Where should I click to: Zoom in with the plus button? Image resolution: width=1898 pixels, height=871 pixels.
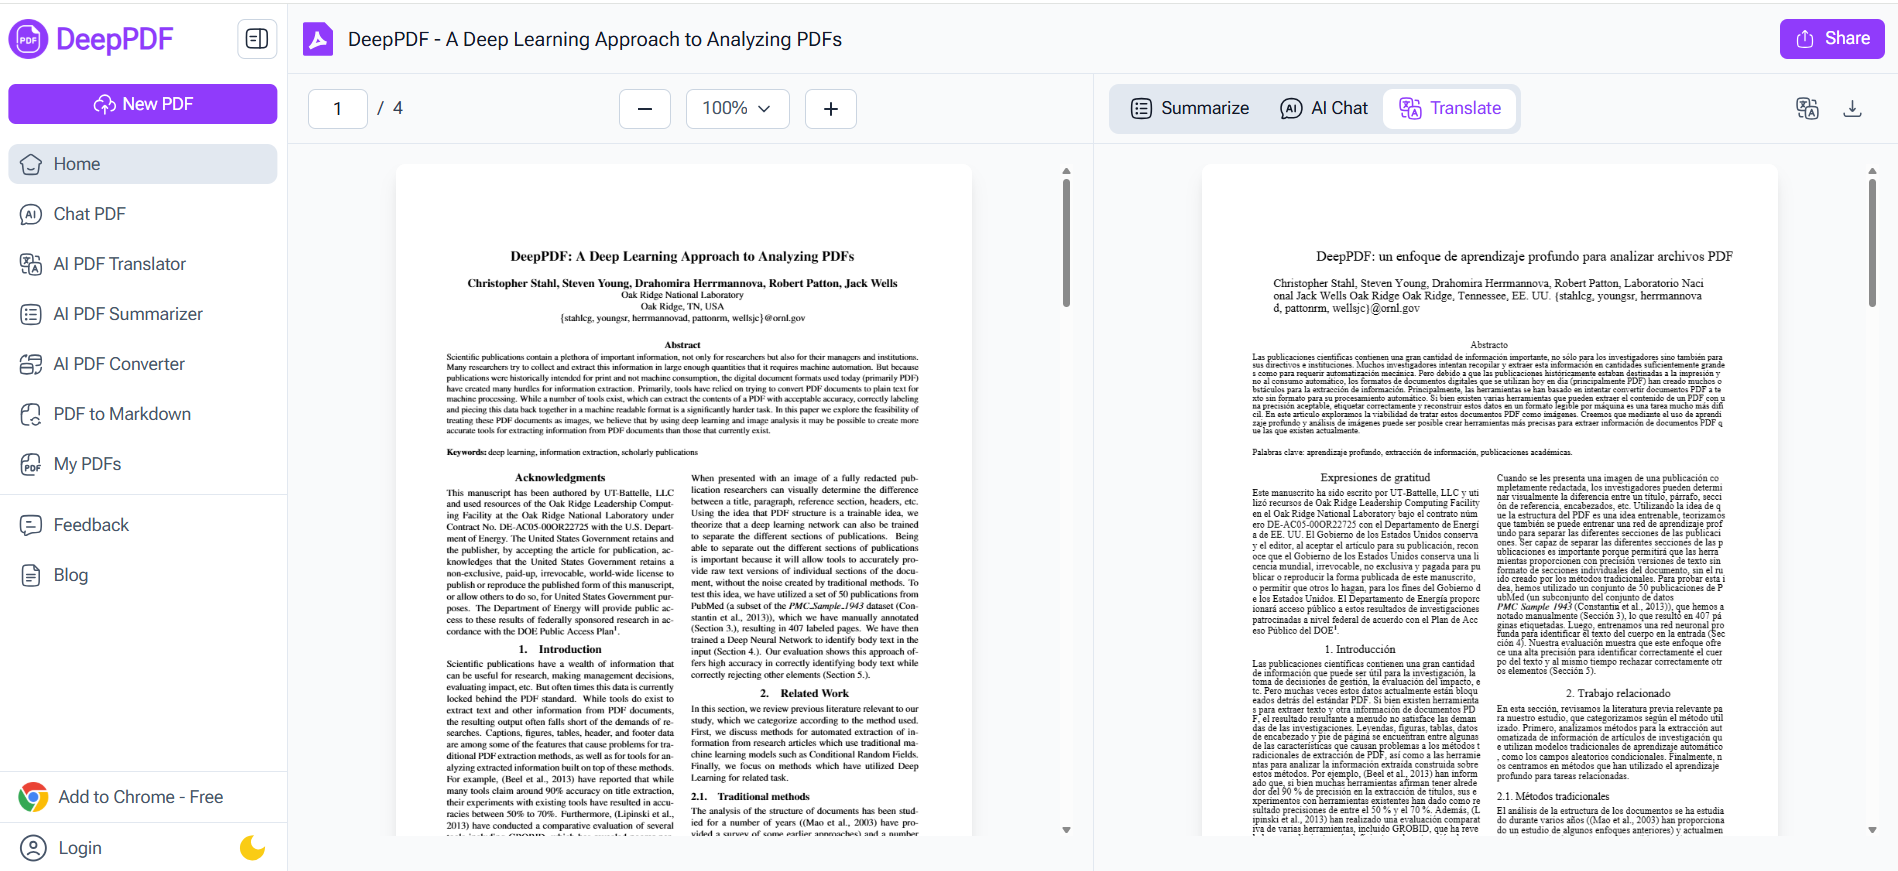[830, 109]
